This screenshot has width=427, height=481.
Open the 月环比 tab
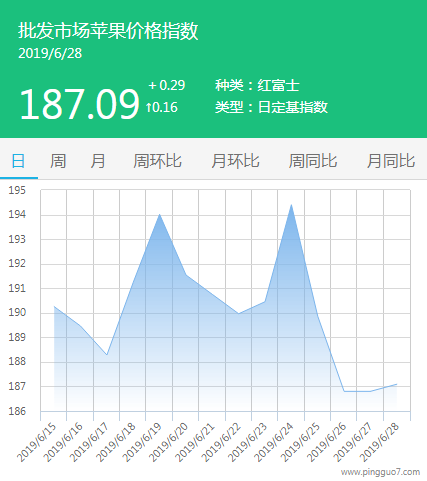tap(235, 161)
